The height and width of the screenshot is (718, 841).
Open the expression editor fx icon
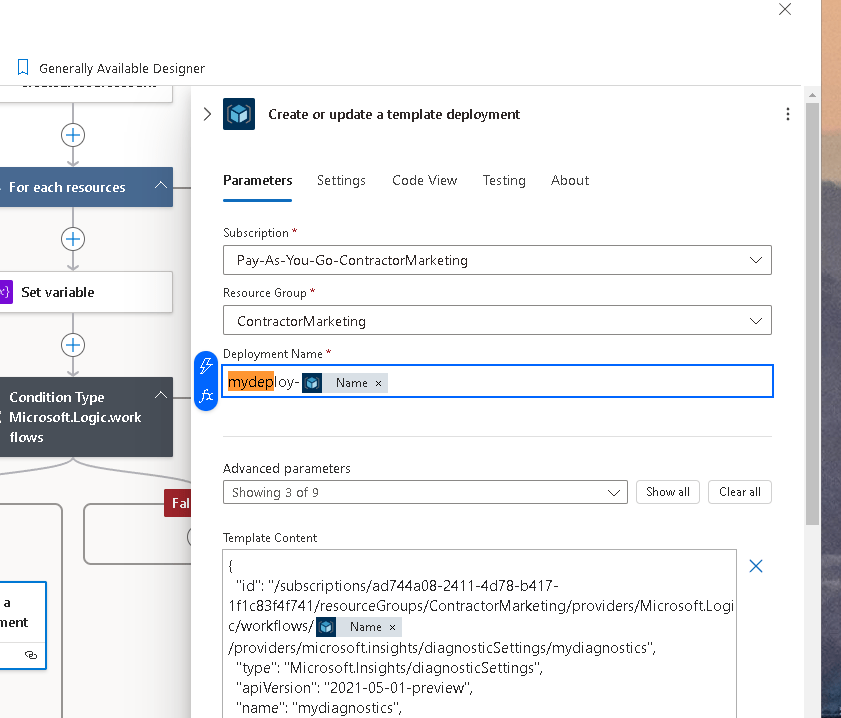click(x=206, y=396)
